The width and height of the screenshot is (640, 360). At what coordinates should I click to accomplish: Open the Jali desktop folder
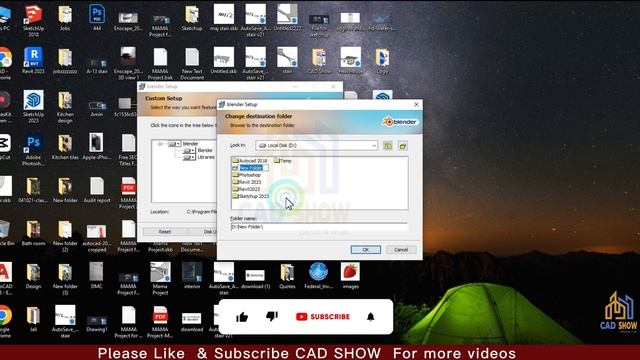33,319
